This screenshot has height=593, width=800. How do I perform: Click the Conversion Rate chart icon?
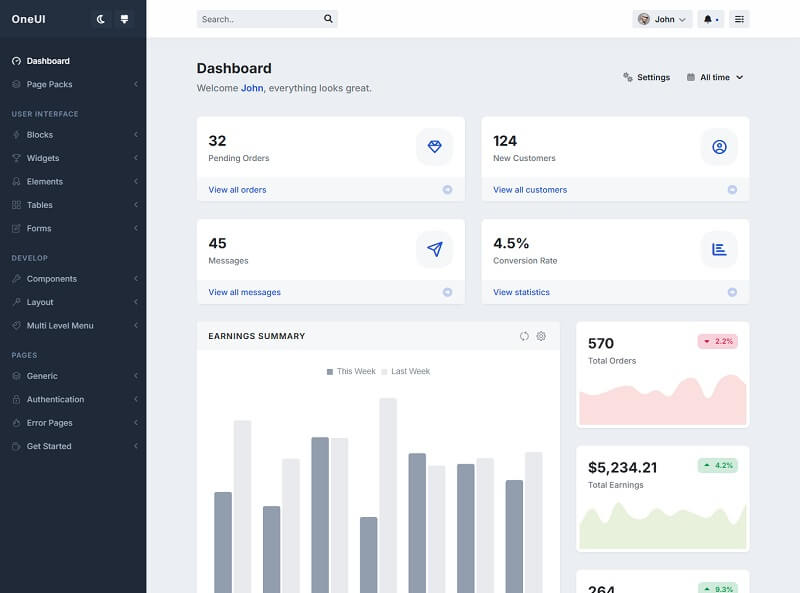(x=718, y=250)
